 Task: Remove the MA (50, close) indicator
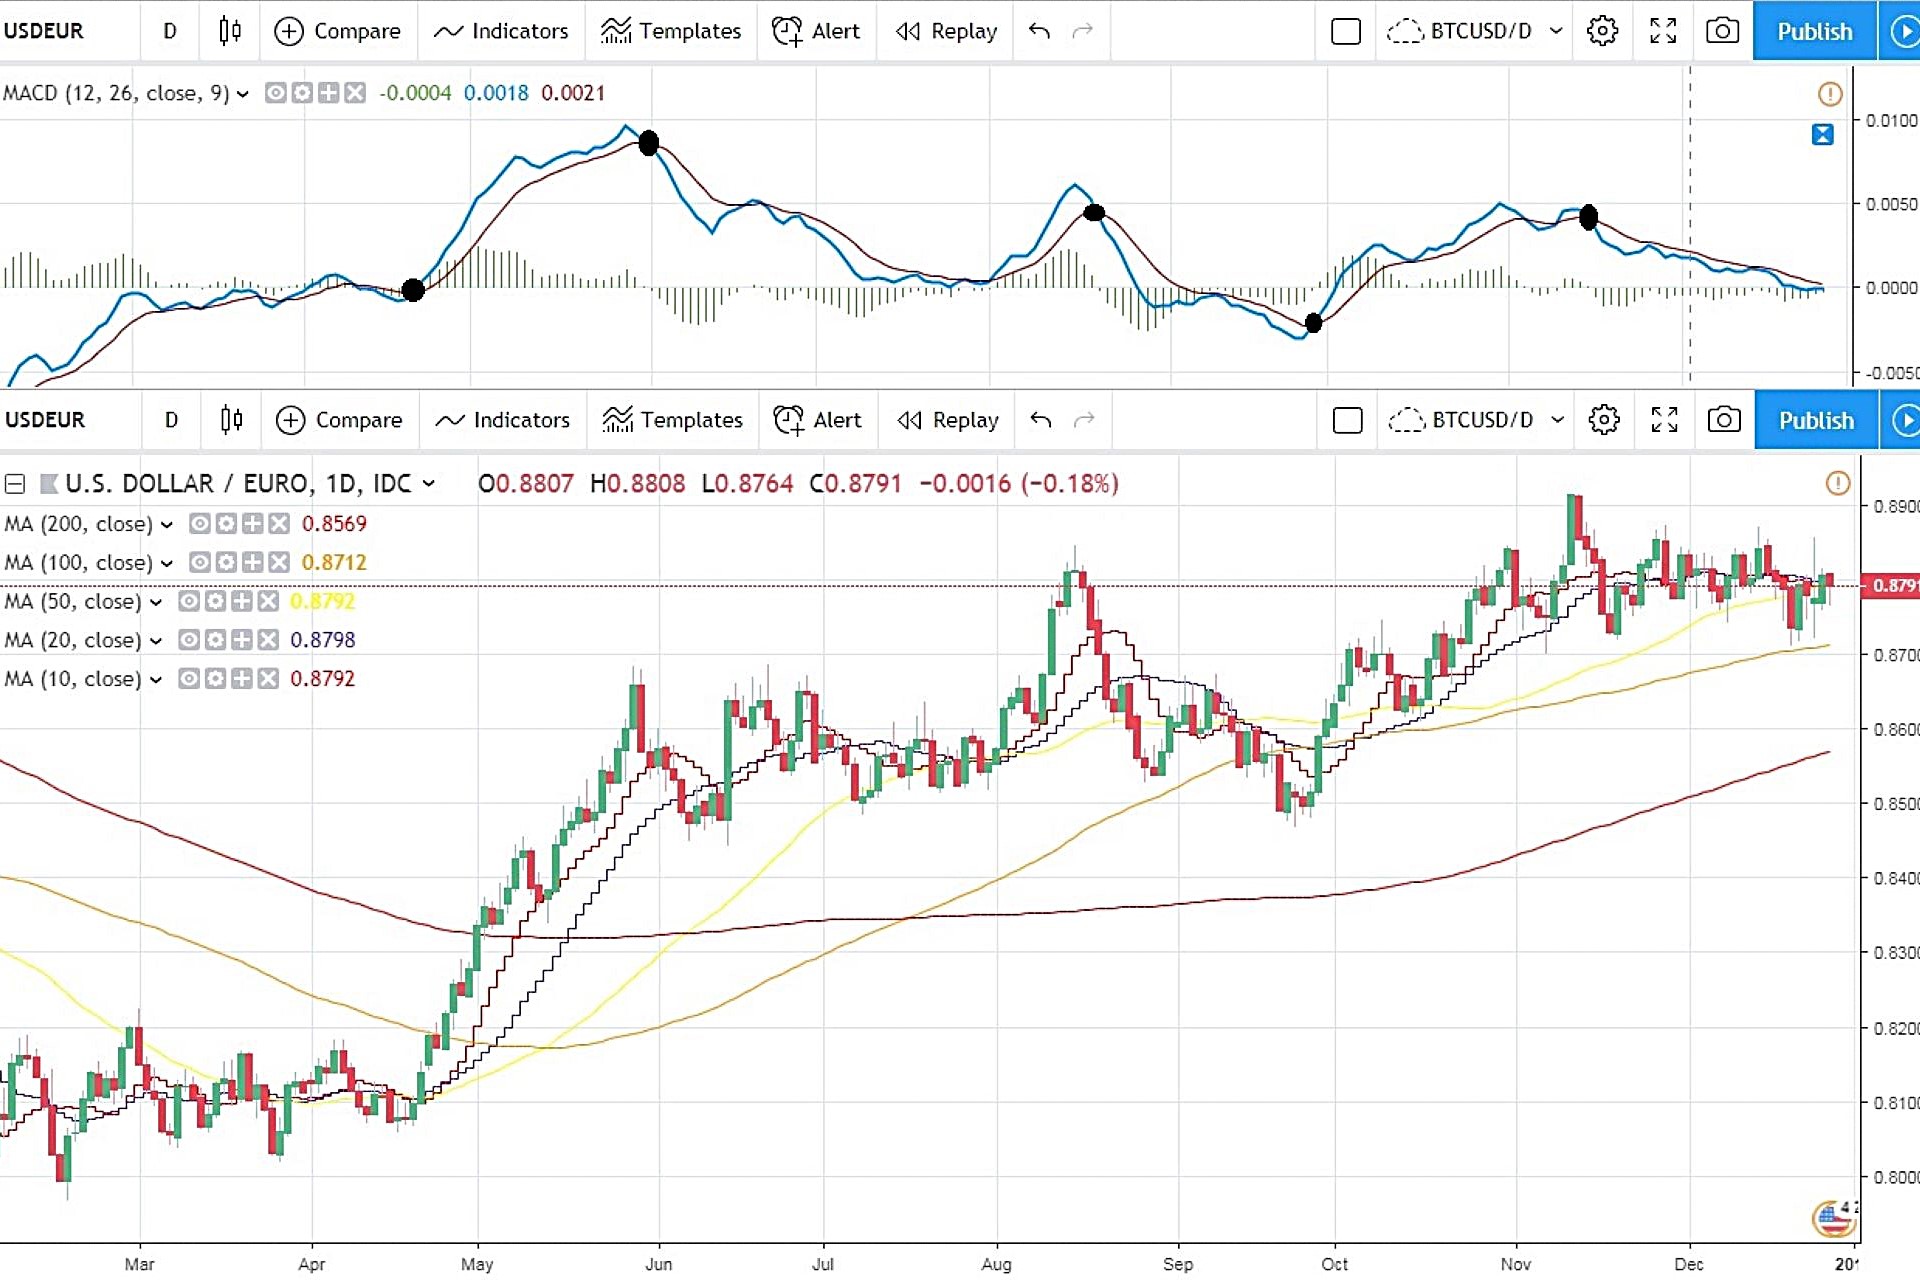point(268,601)
